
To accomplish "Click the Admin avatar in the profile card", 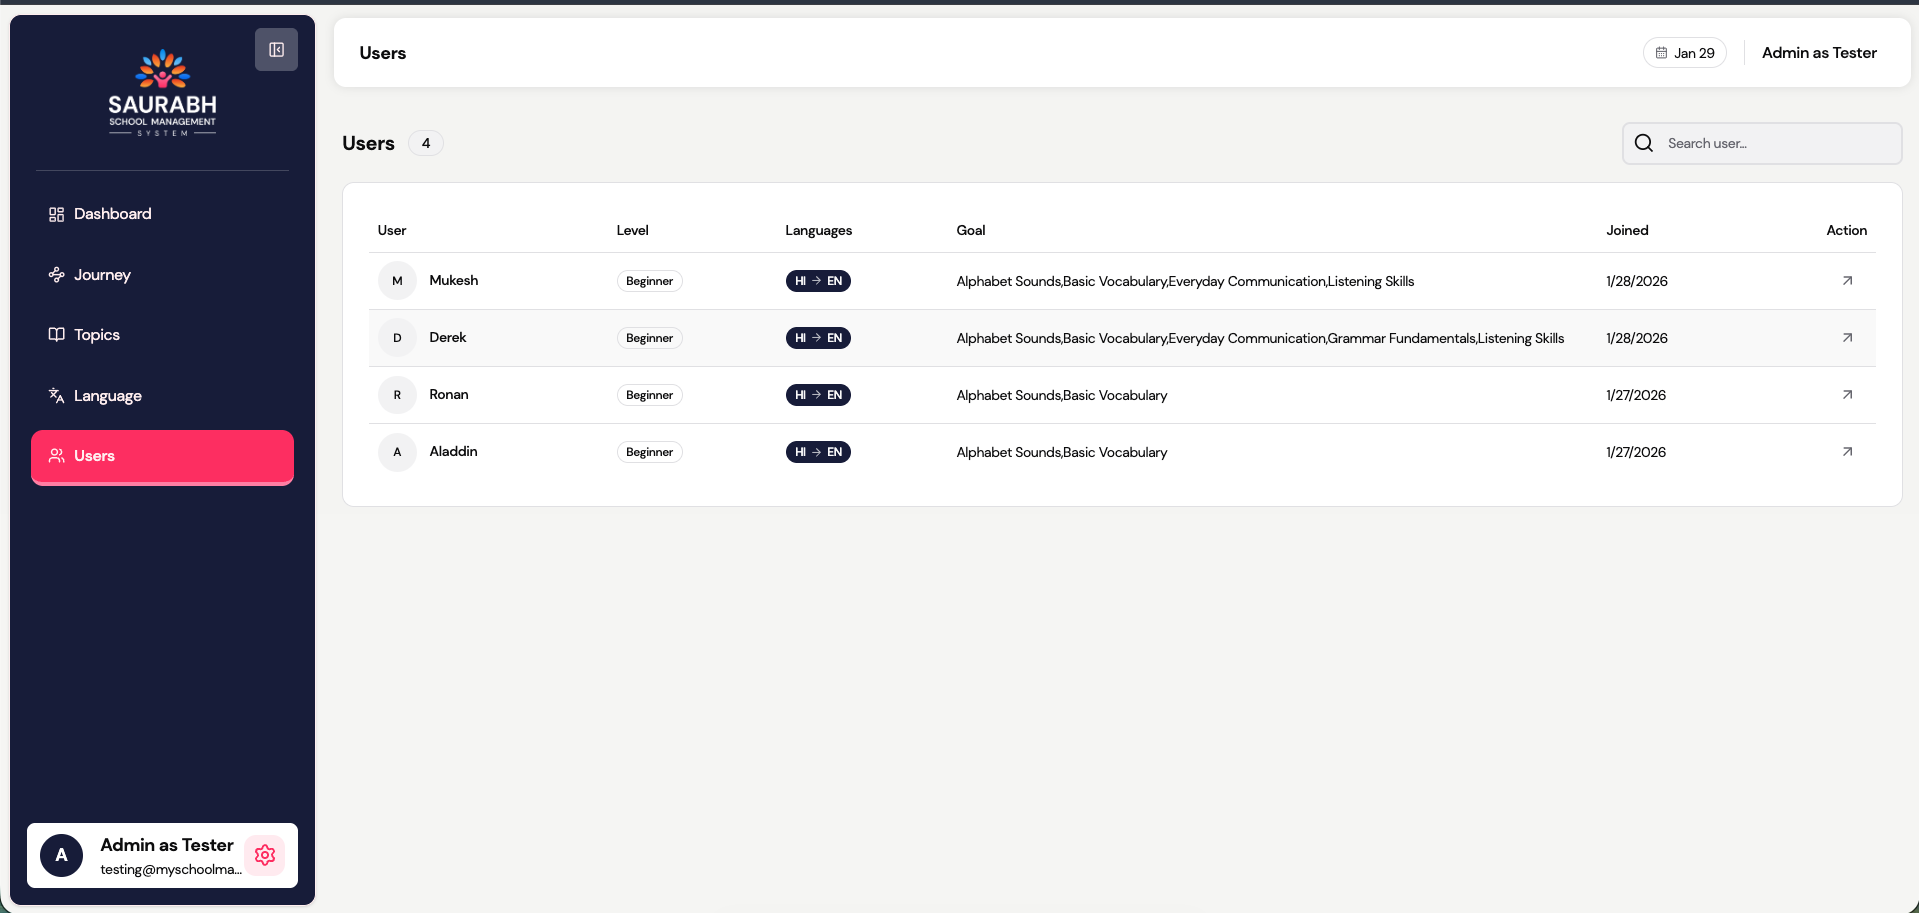I will click(62, 855).
